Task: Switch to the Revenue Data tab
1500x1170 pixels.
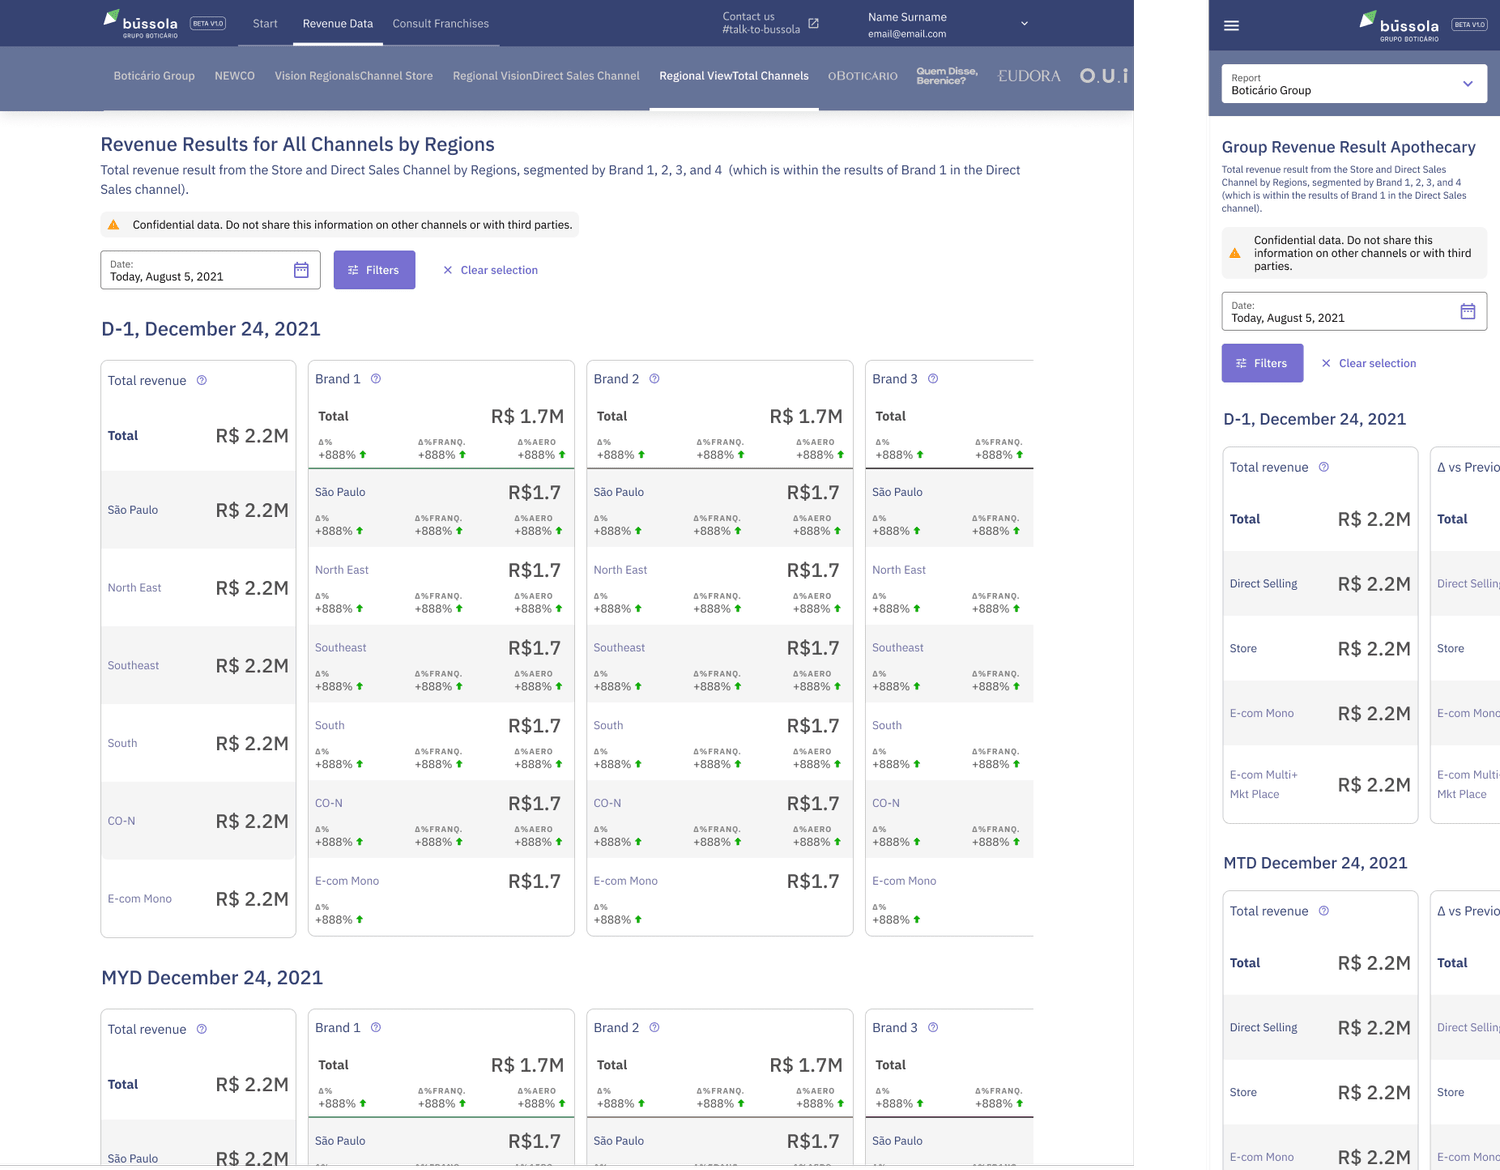Action: (338, 23)
